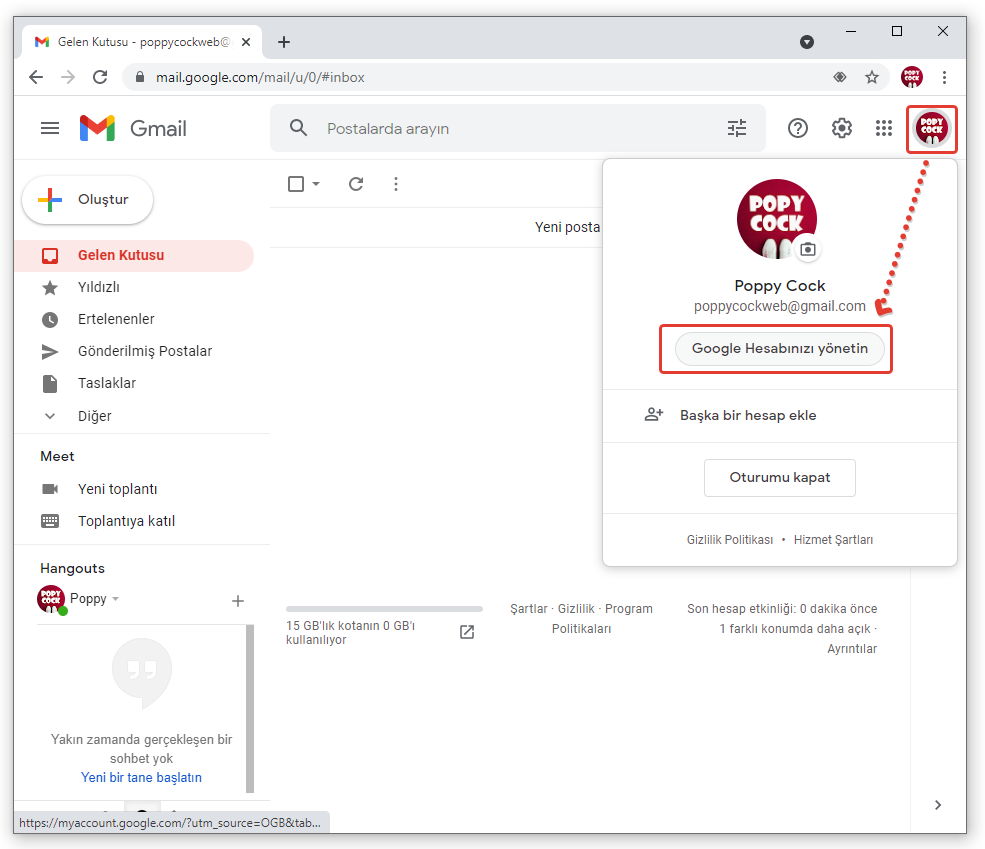Tick the select-all messages checkbox
Image resolution: width=985 pixels, height=849 pixels.
[x=296, y=184]
